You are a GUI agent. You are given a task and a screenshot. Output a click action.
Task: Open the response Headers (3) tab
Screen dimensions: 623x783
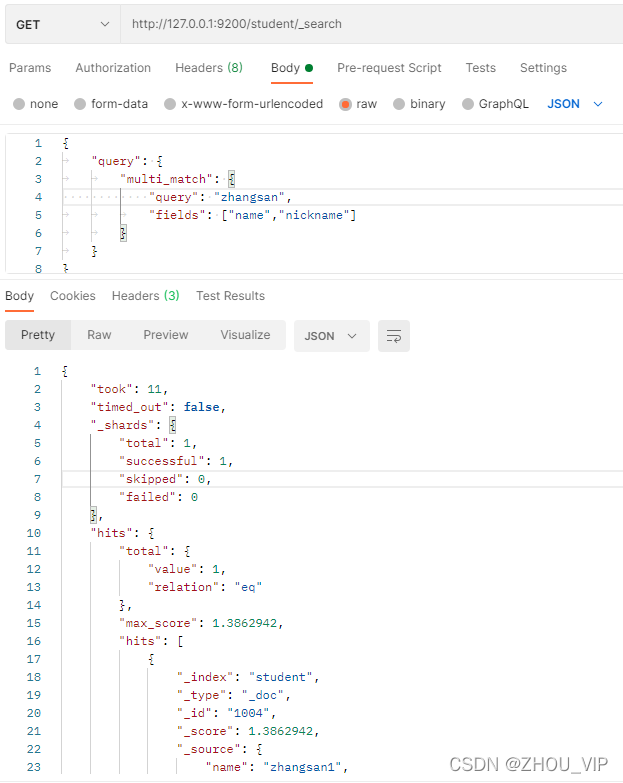pyautogui.click(x=145, y=296)
